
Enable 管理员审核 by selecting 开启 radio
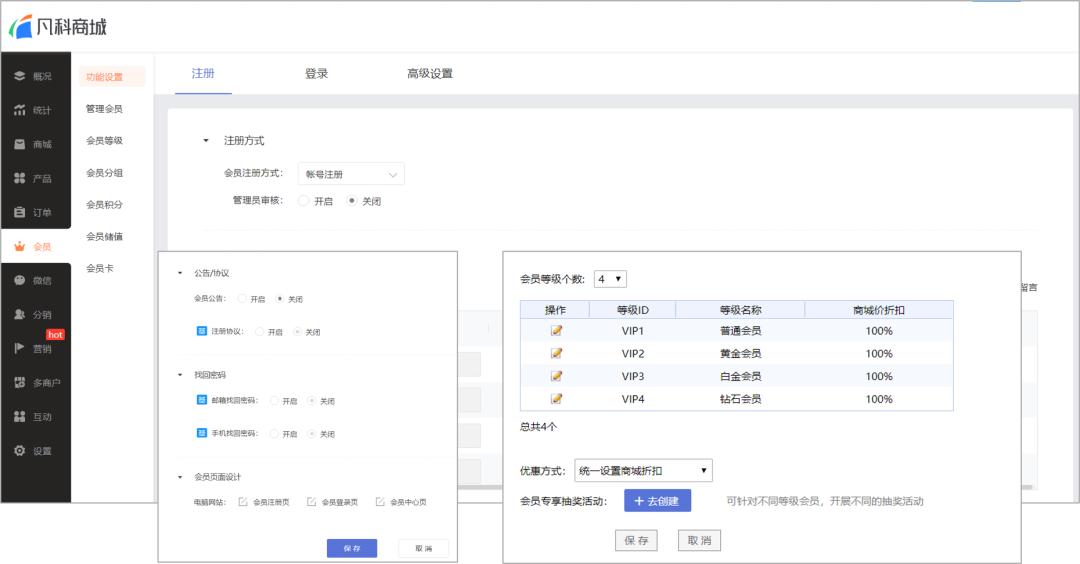304,201
